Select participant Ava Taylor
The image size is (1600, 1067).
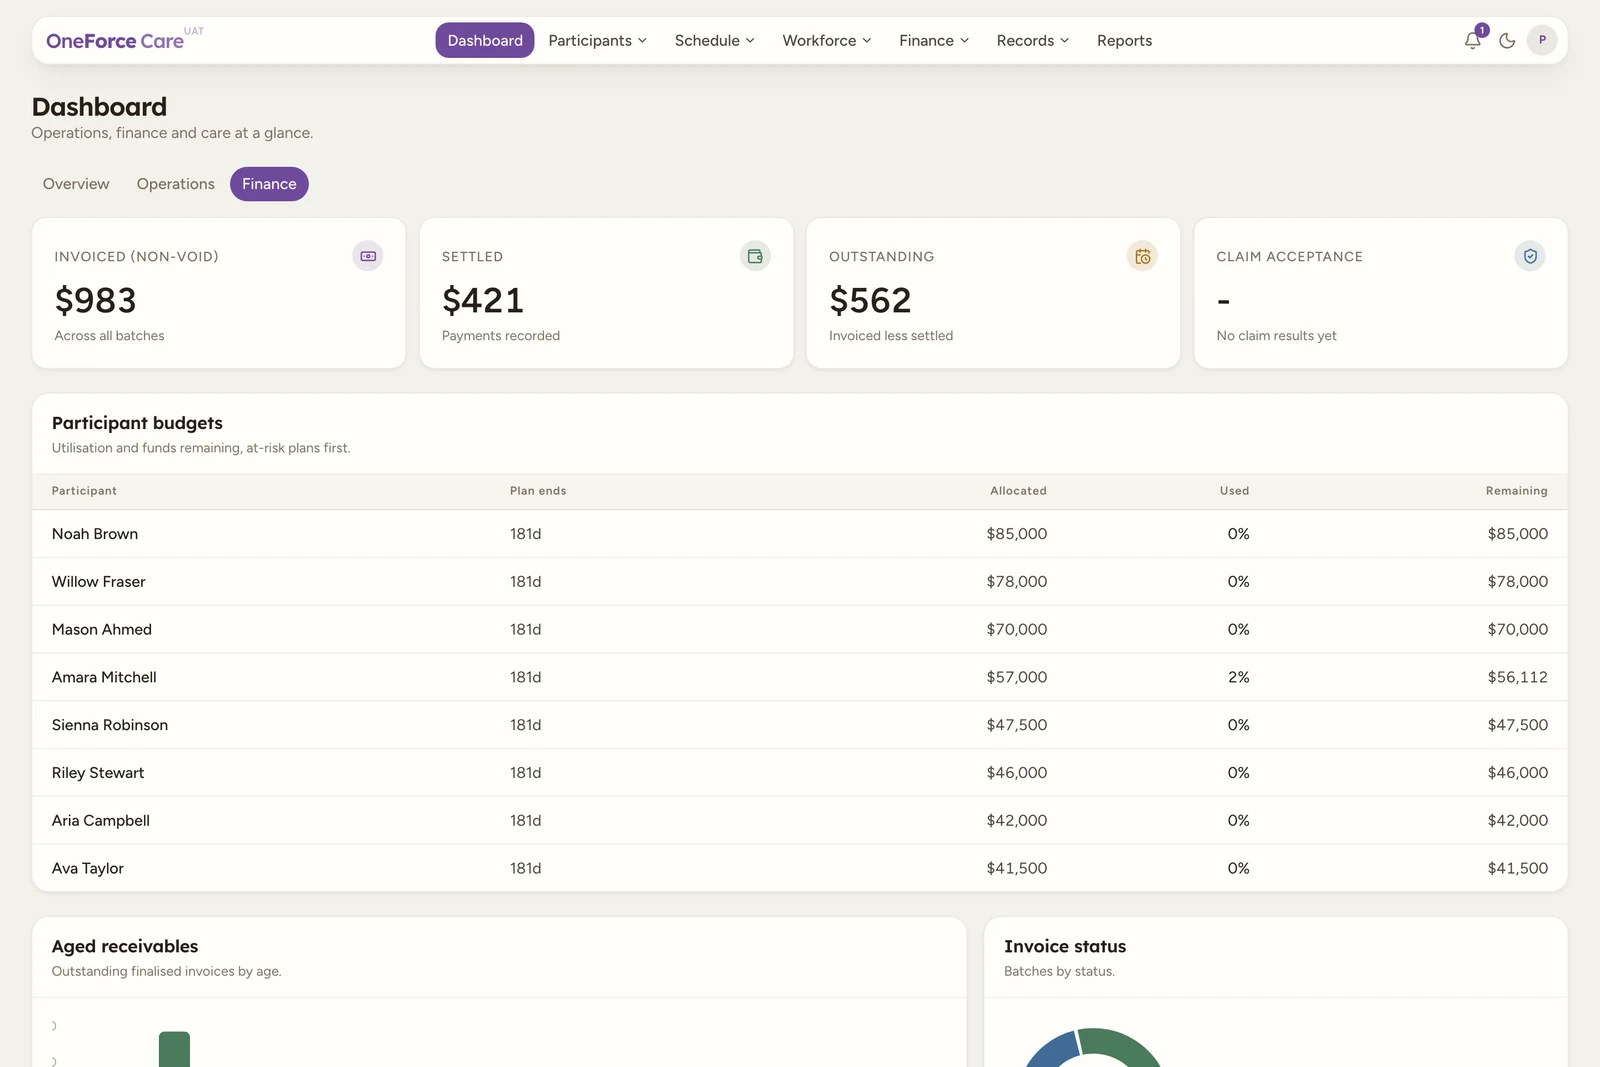point(88,868)
